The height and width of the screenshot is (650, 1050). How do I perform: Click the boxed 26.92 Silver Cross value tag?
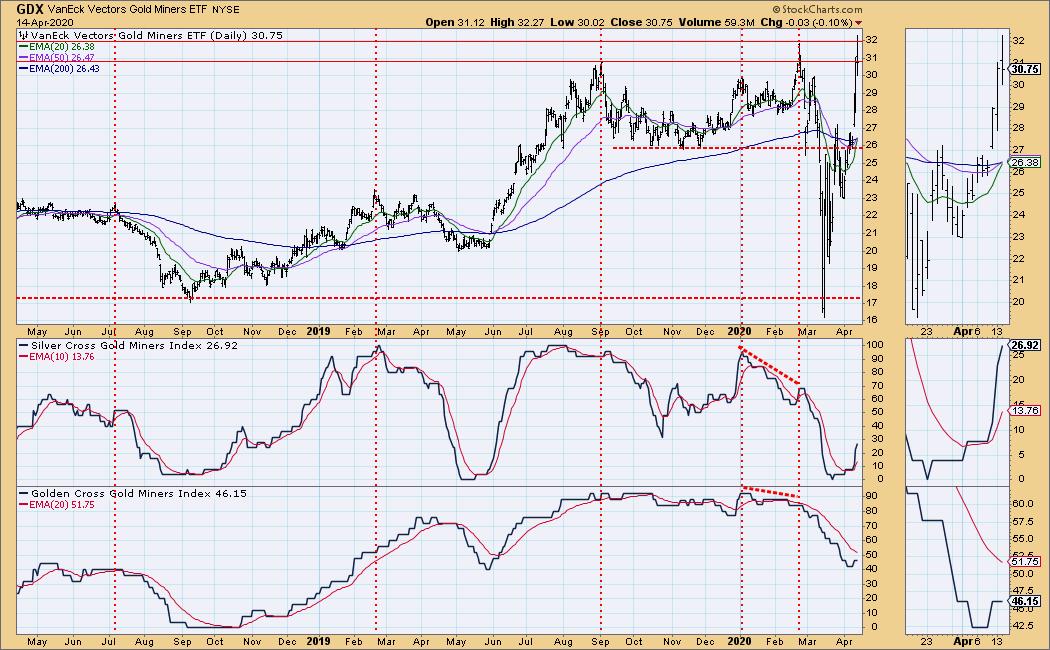pyautogui.click(x=1025, y=345)
